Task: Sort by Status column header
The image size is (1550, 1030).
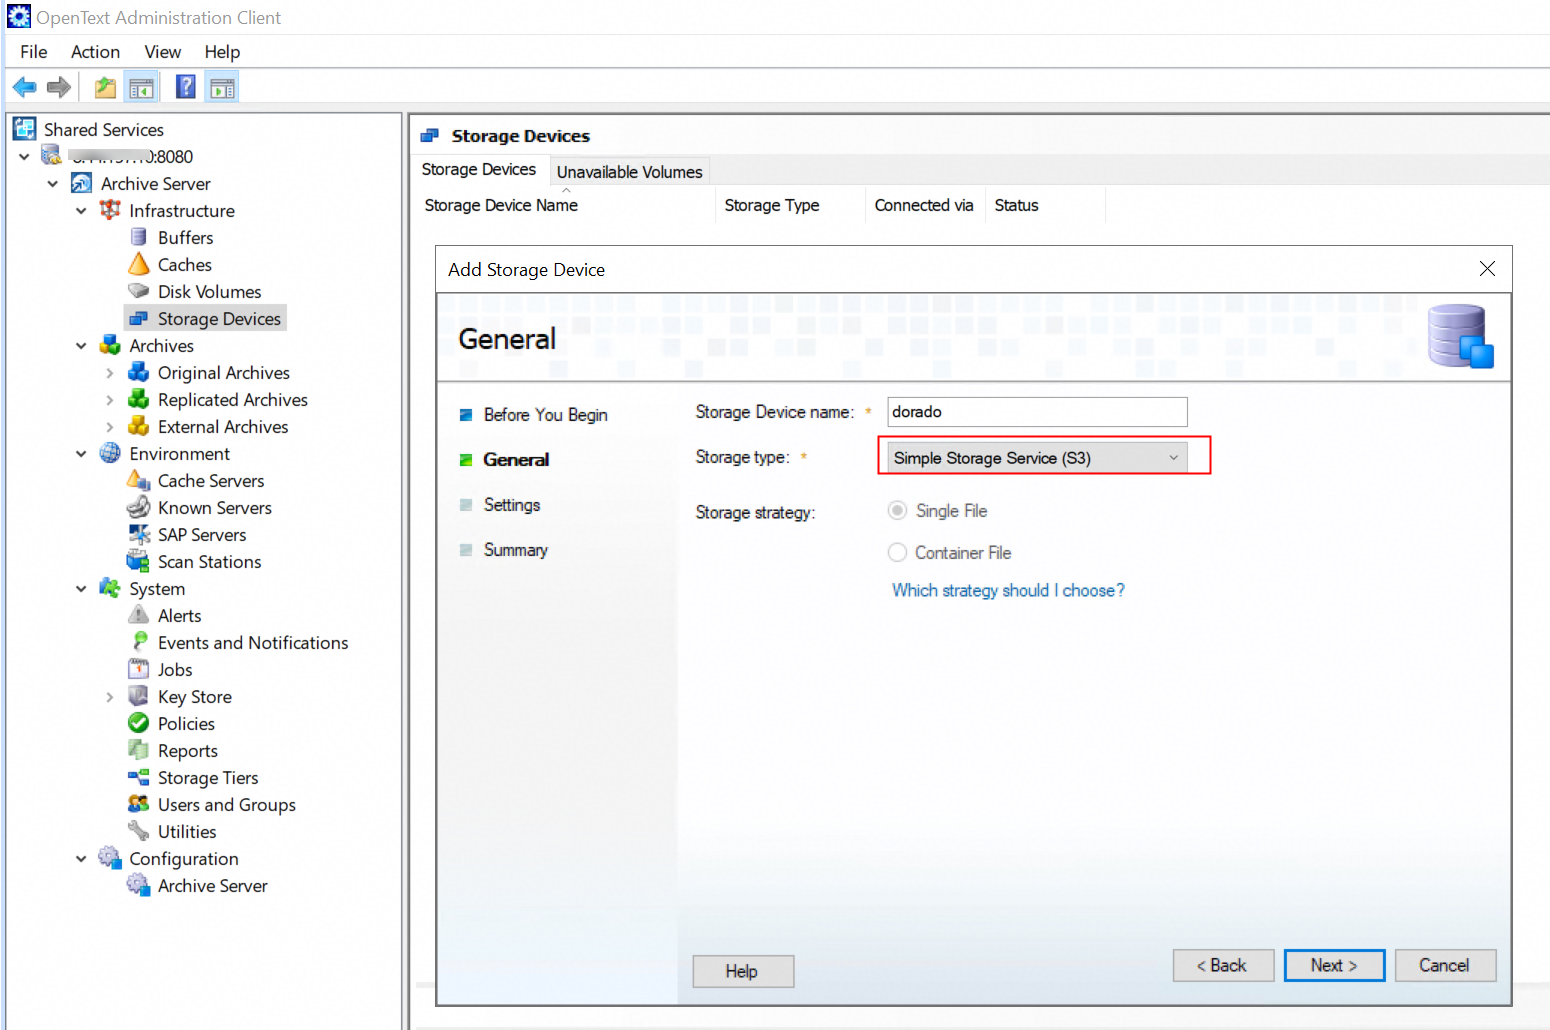Action: pyautogui.click(x=1045, y=205)
